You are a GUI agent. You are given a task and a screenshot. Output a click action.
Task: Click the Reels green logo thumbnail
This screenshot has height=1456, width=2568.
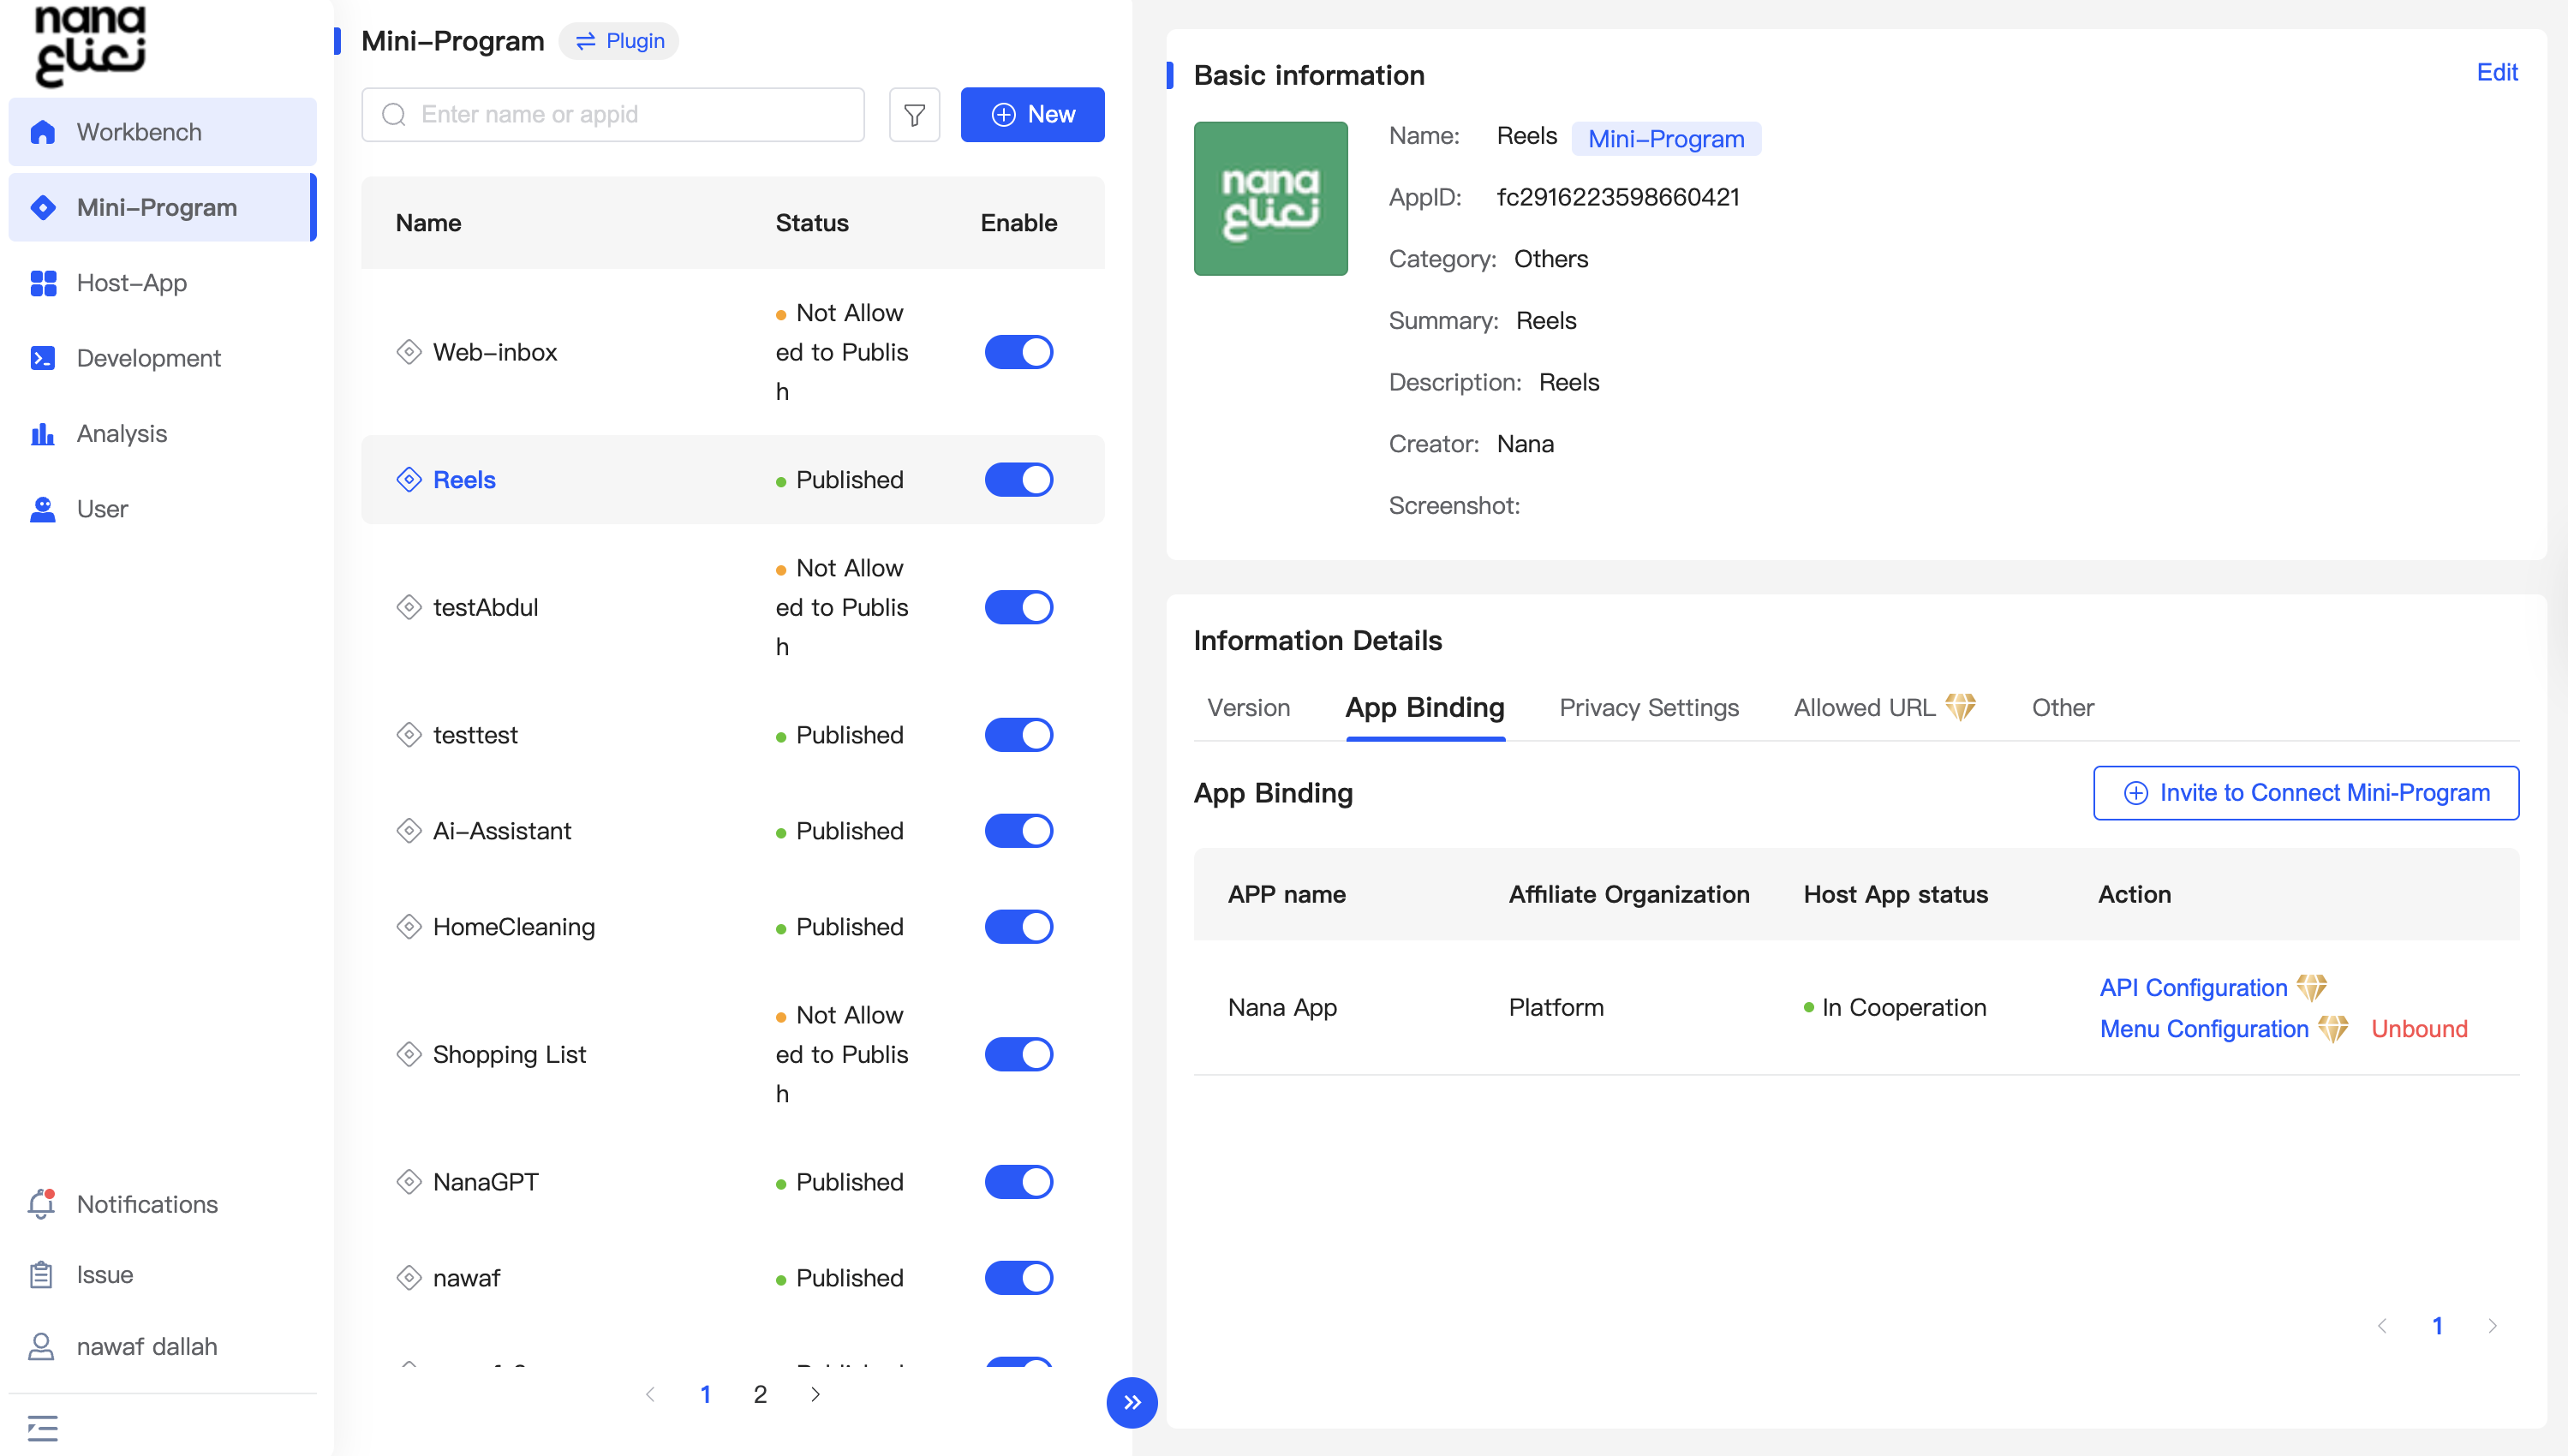[x=1270, y=199]
